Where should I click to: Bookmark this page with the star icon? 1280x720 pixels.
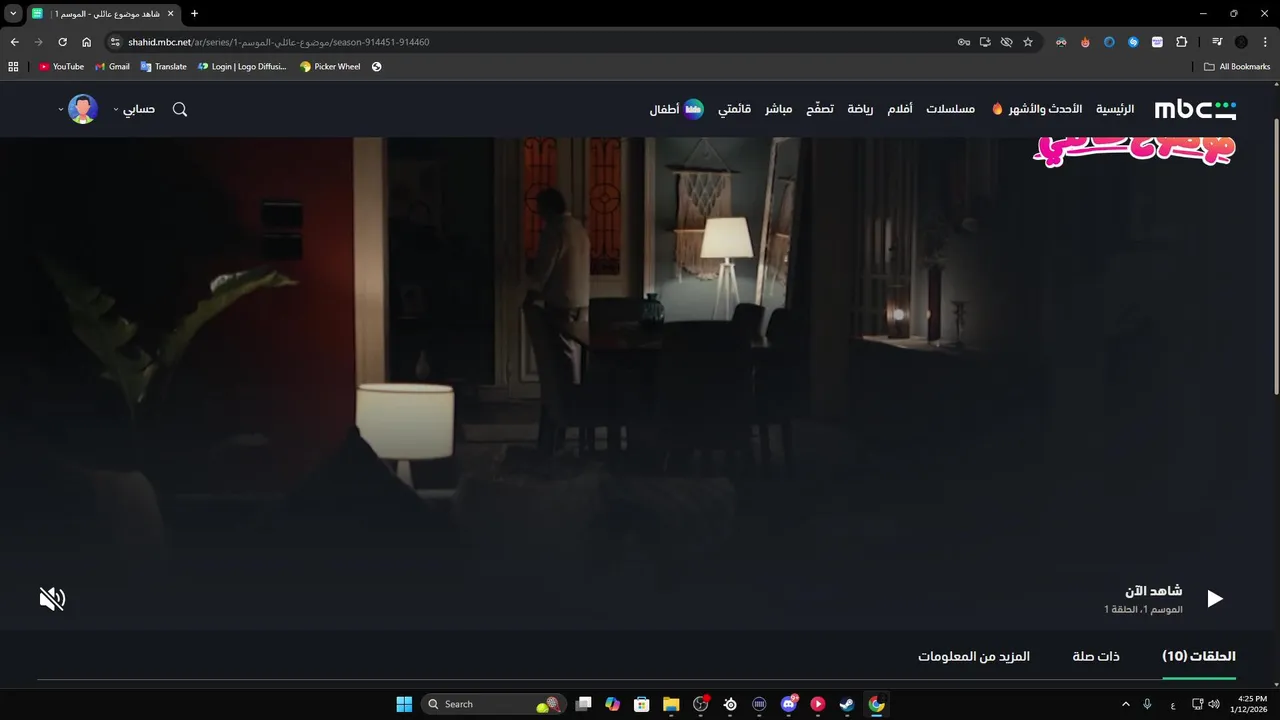click(1027, 42)
